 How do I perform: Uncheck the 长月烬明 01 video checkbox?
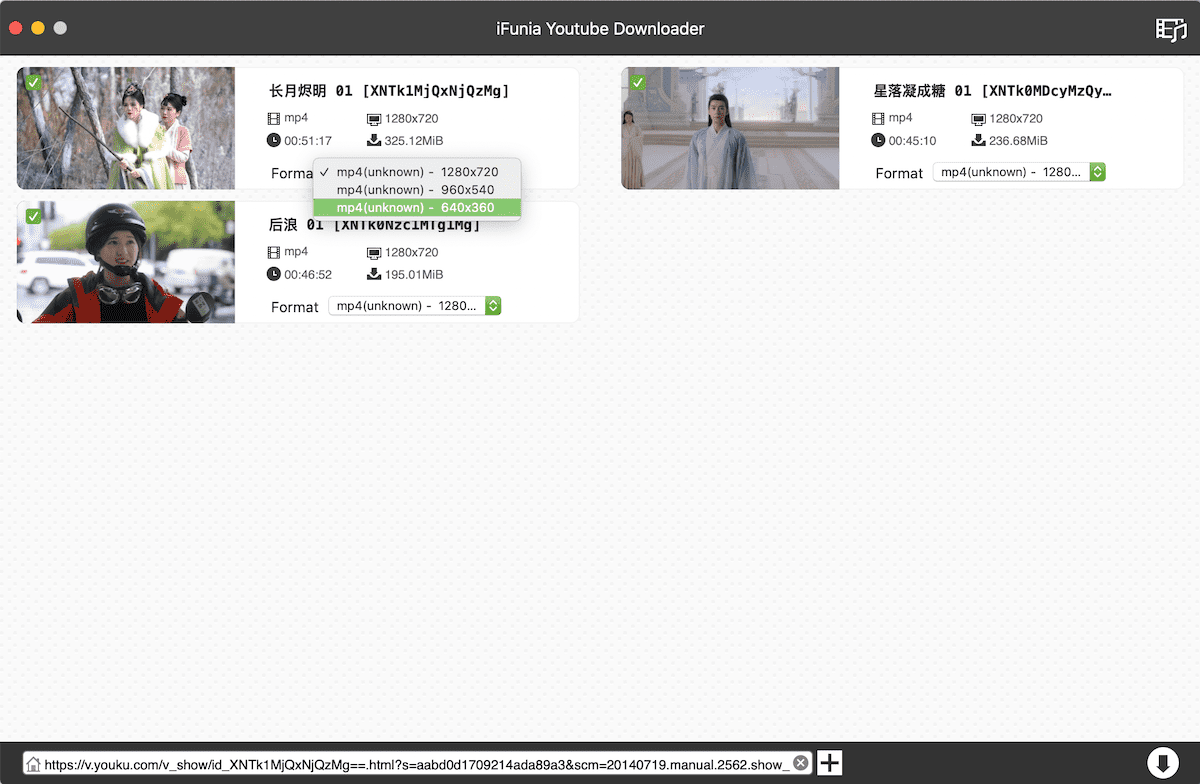pyautogui.click(x=33, y=82)
